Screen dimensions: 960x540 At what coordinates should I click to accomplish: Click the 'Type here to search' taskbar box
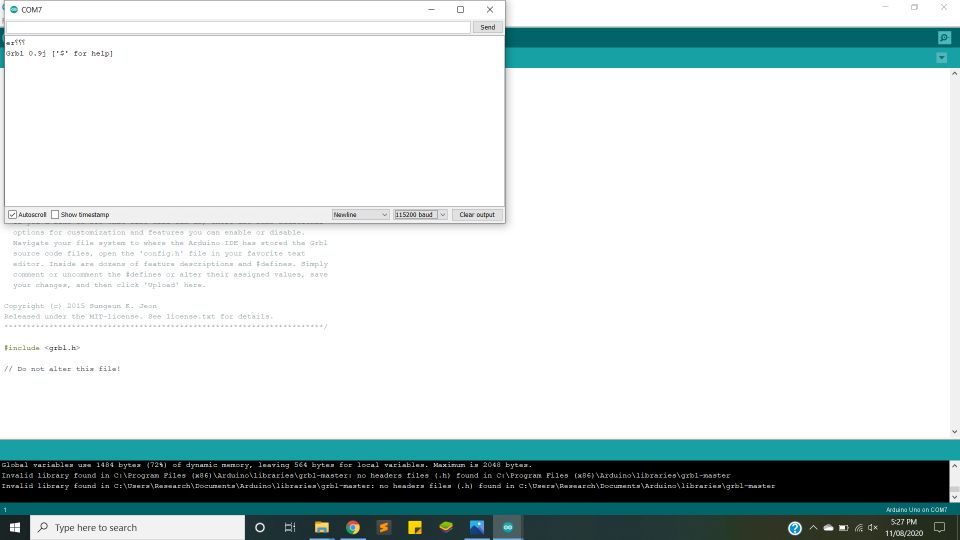137,527
